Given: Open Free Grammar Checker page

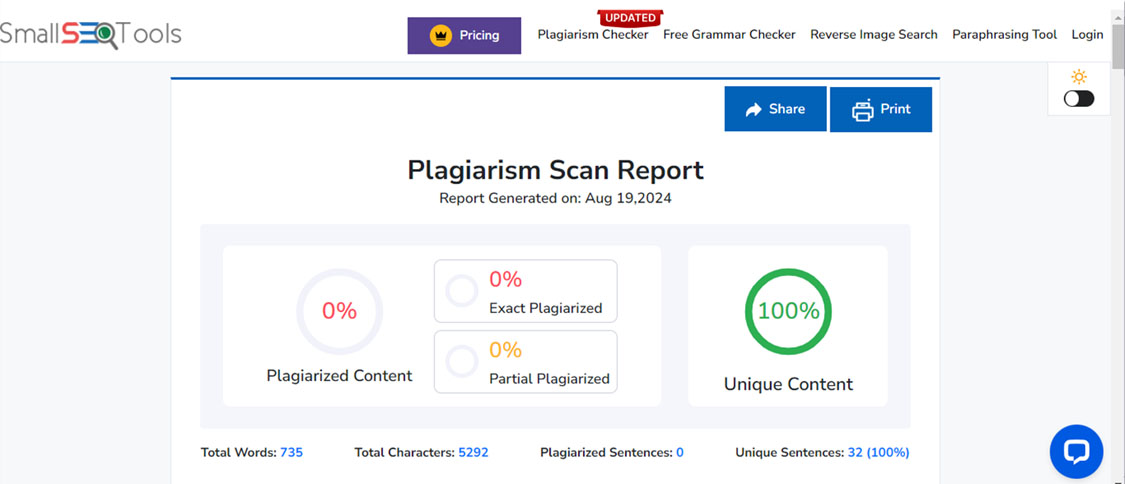Looking at the screenshot, I should click(x=729, y=35).
